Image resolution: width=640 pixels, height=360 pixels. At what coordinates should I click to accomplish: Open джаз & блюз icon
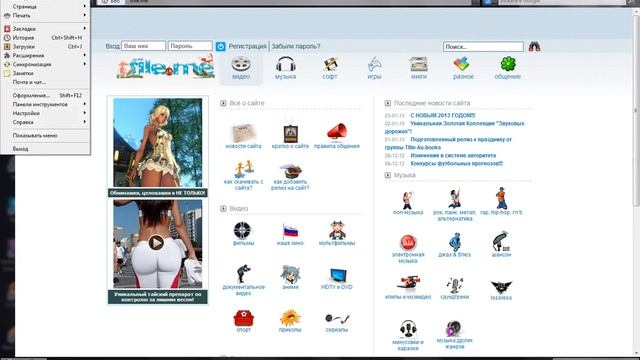point(455,242)
